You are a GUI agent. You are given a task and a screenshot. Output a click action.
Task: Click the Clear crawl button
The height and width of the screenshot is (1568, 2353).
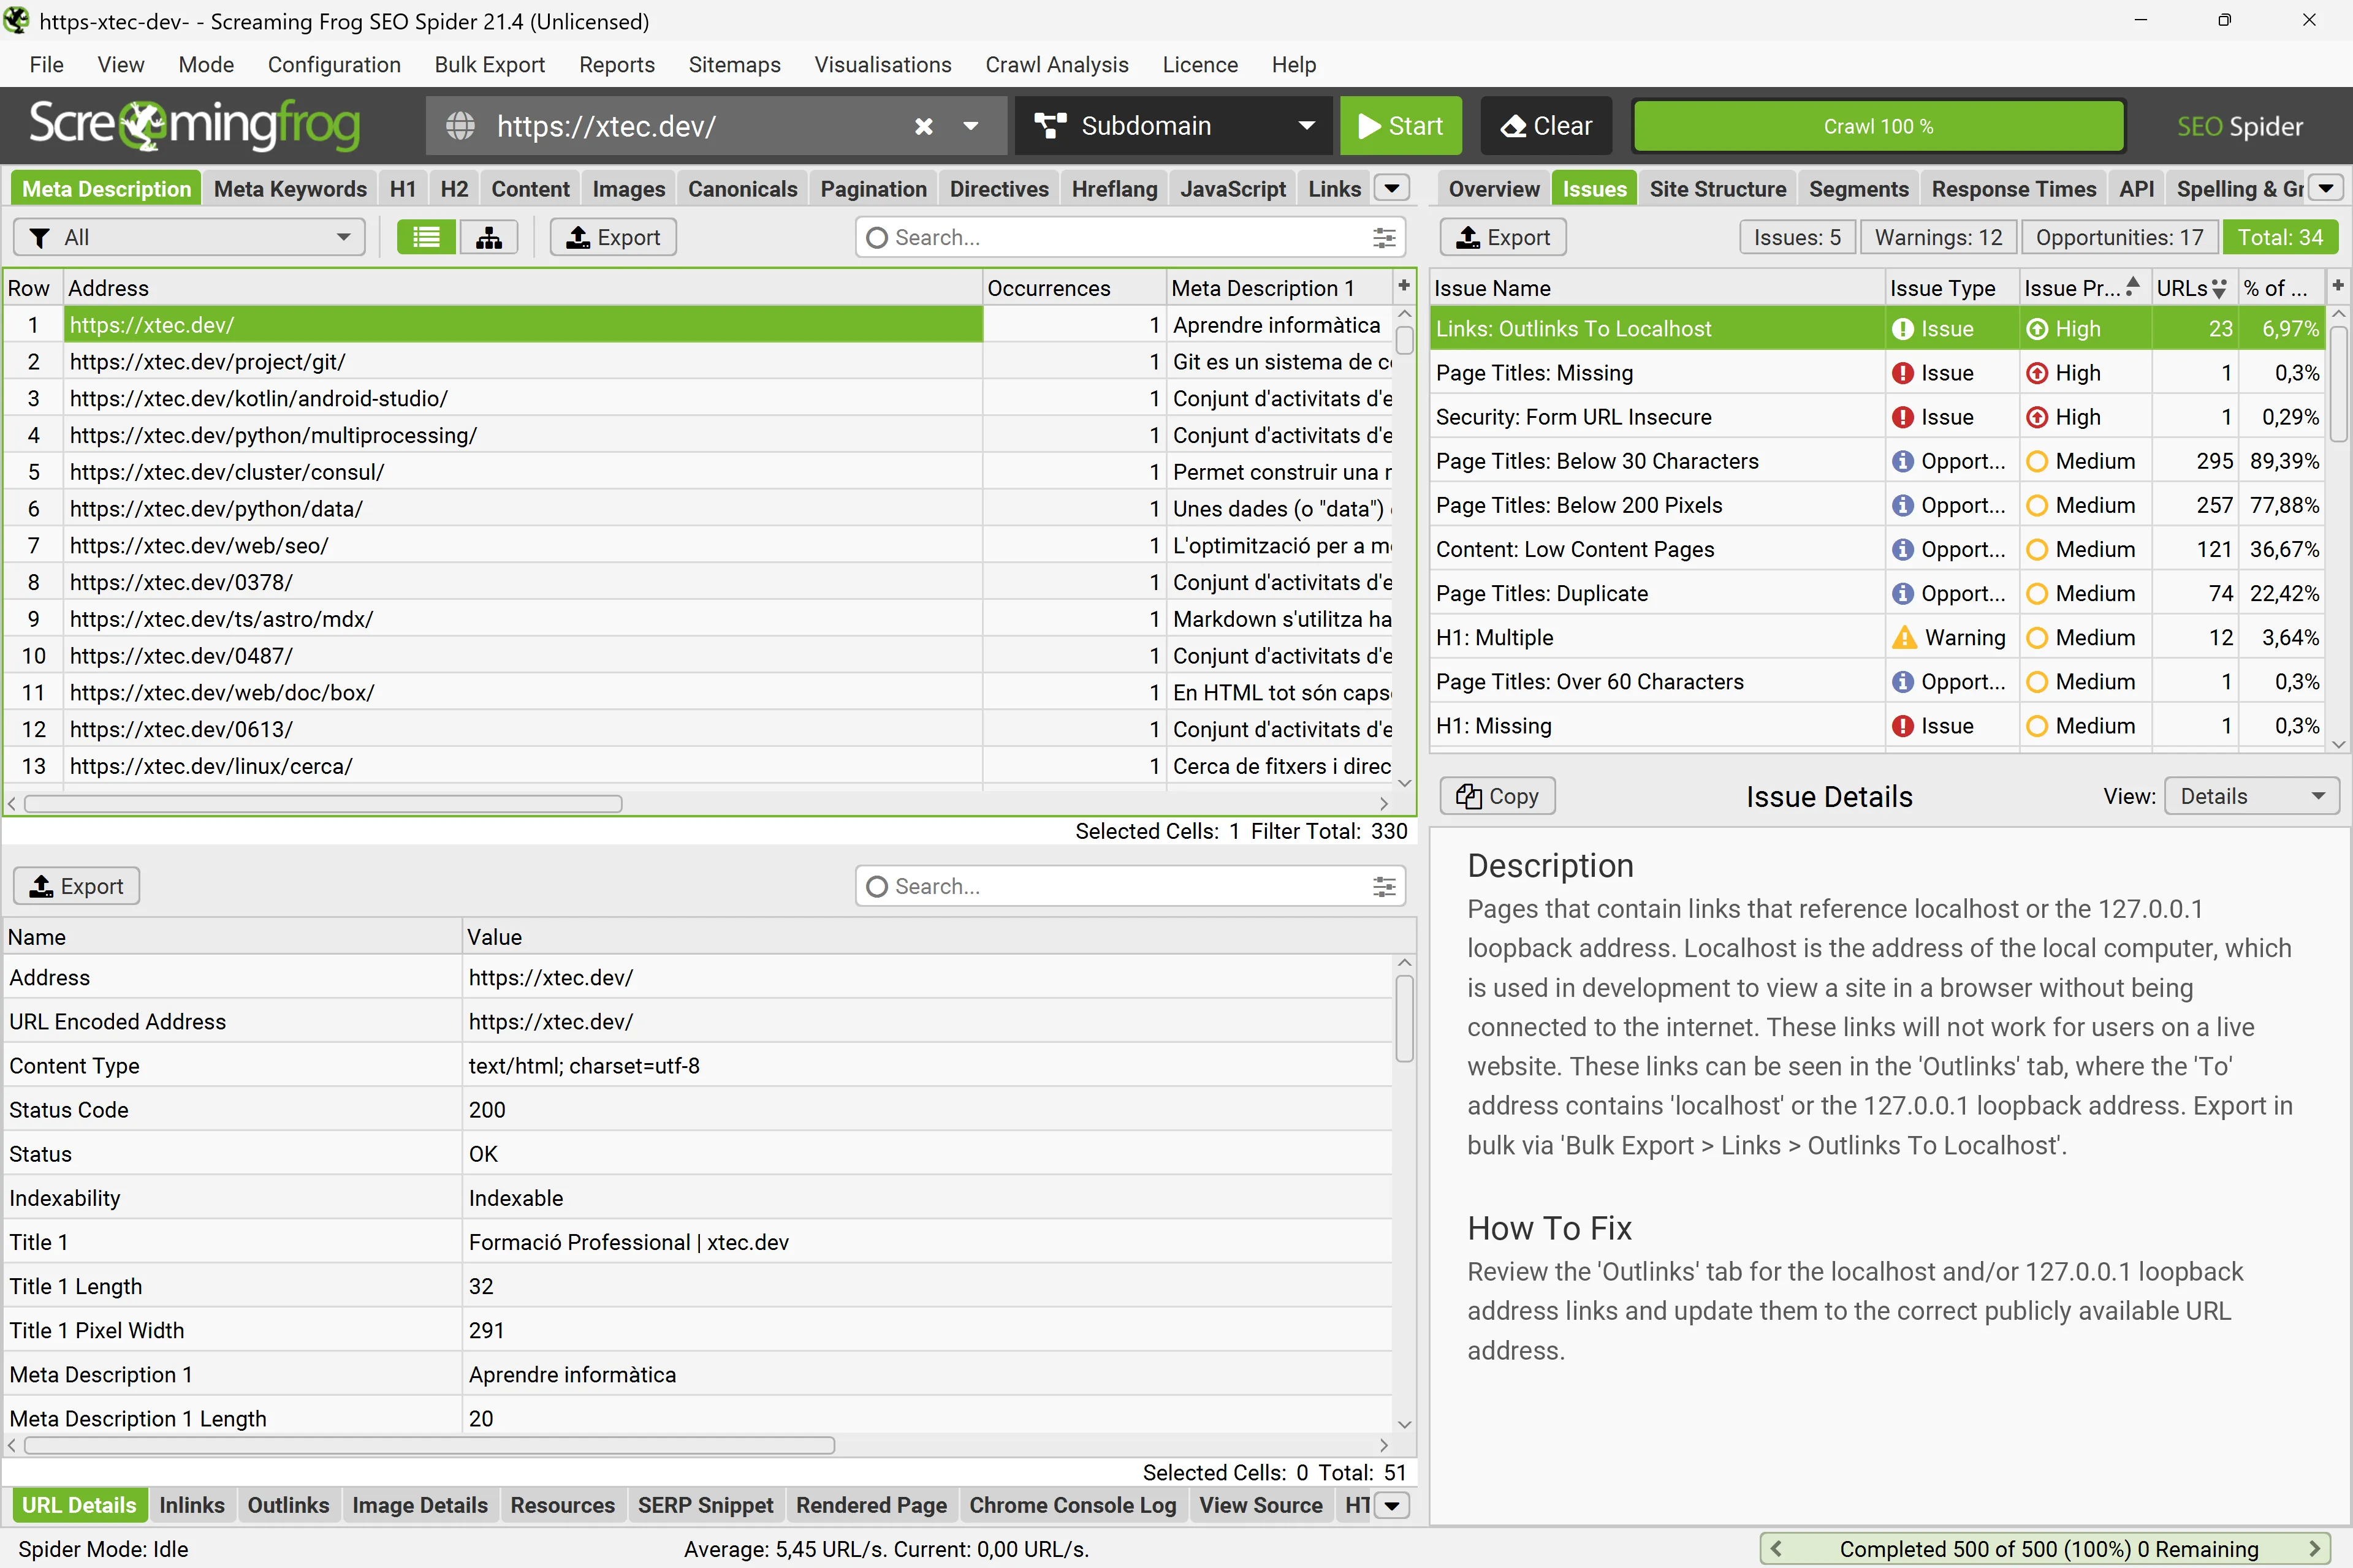pos(1546,126)
